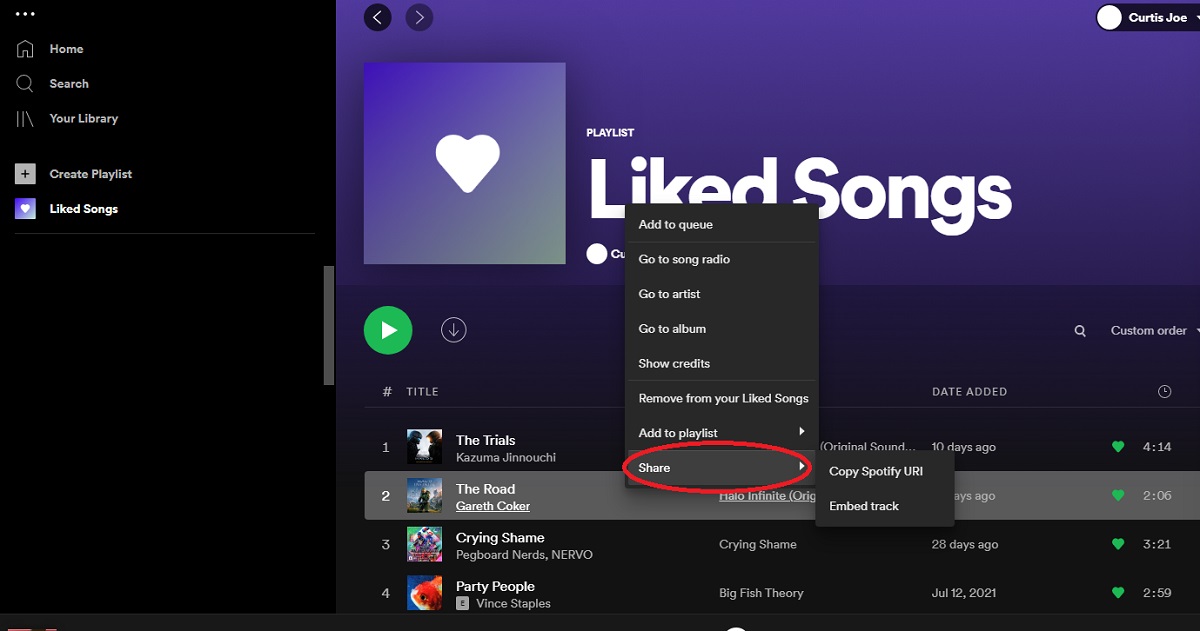Click the TITLE column header

[x=422, y=392]
